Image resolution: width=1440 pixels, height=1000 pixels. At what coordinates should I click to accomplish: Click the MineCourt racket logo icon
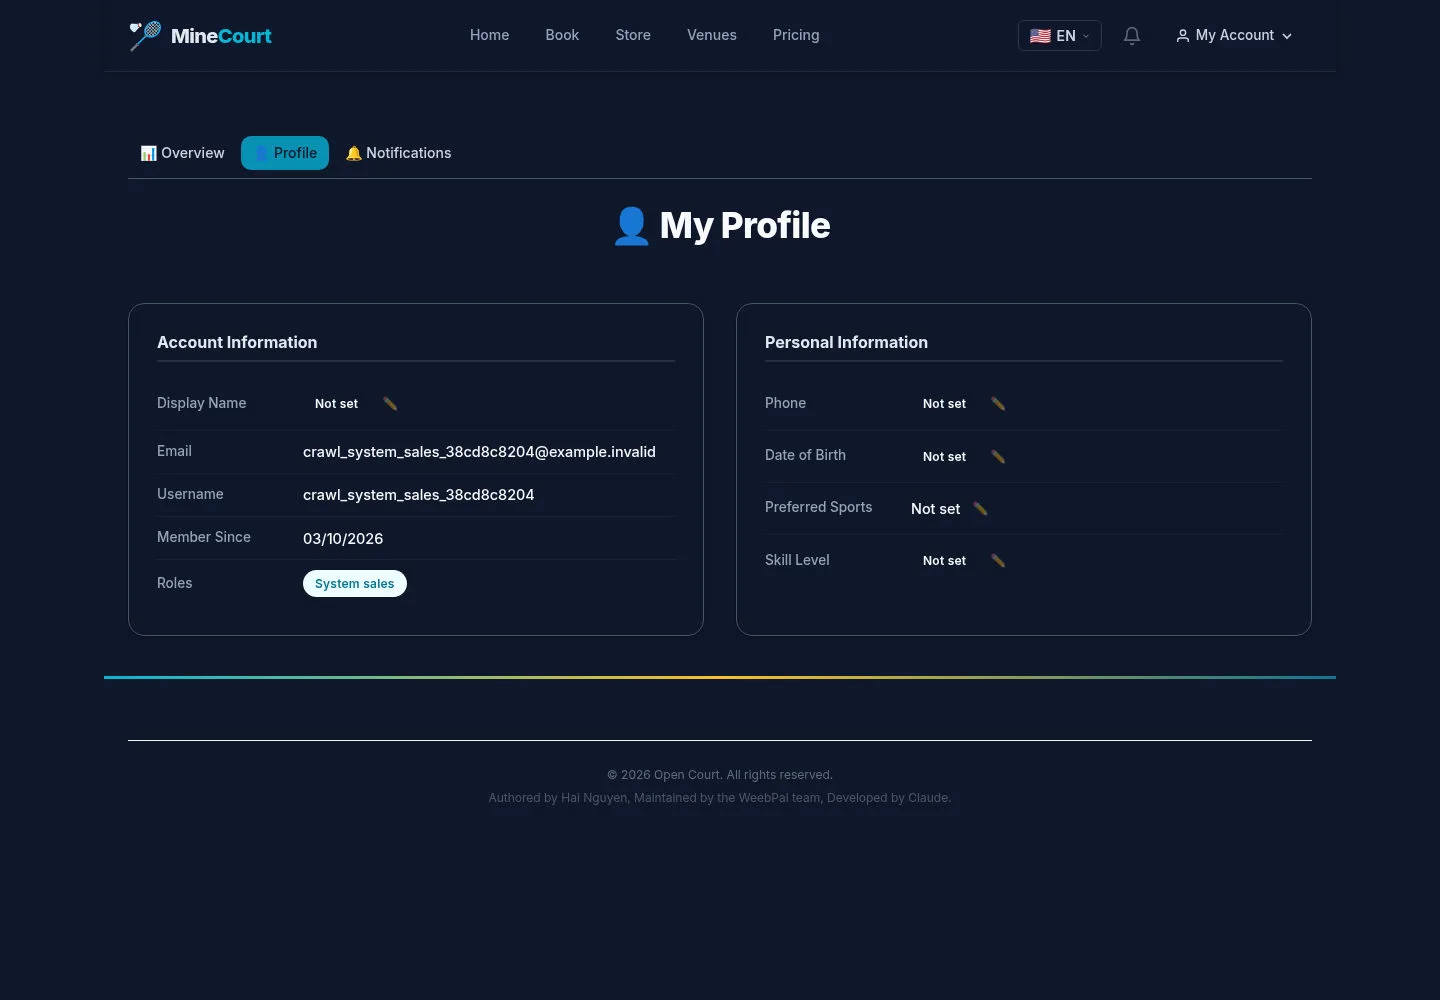pos(145,36)
